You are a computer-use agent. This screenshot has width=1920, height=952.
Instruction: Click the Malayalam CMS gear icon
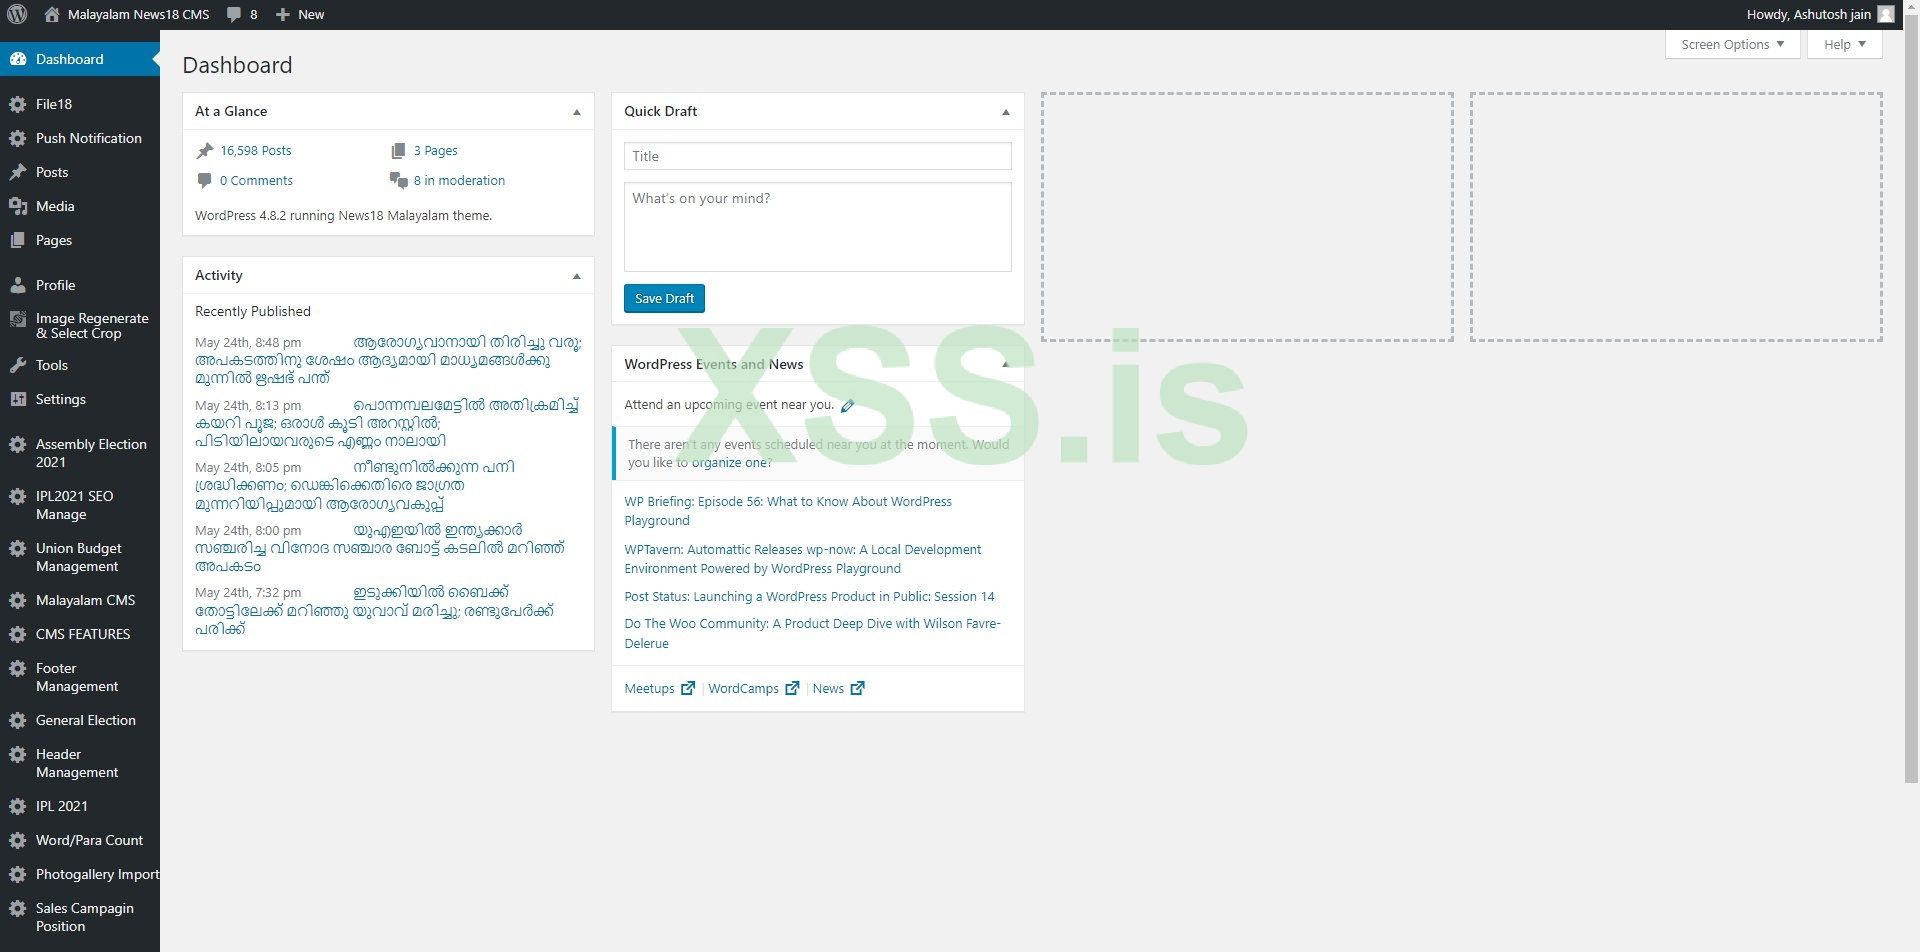click(18, 600)
